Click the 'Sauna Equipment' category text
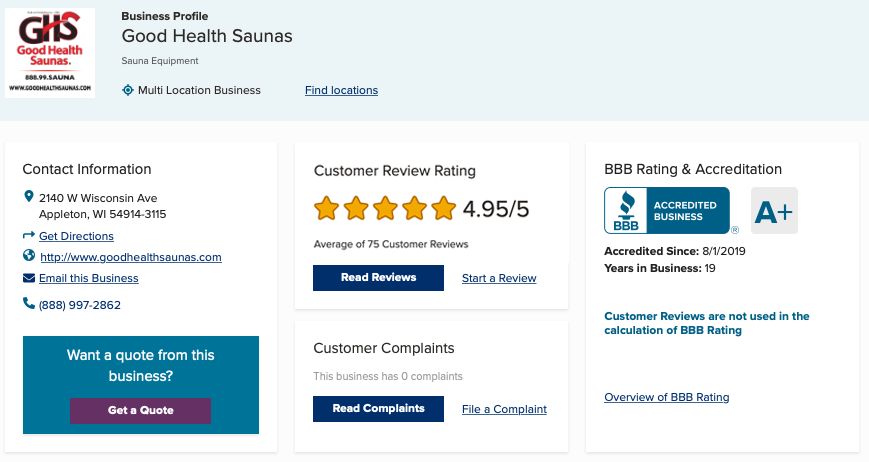869x462 pixels. [x=160, y=61]
